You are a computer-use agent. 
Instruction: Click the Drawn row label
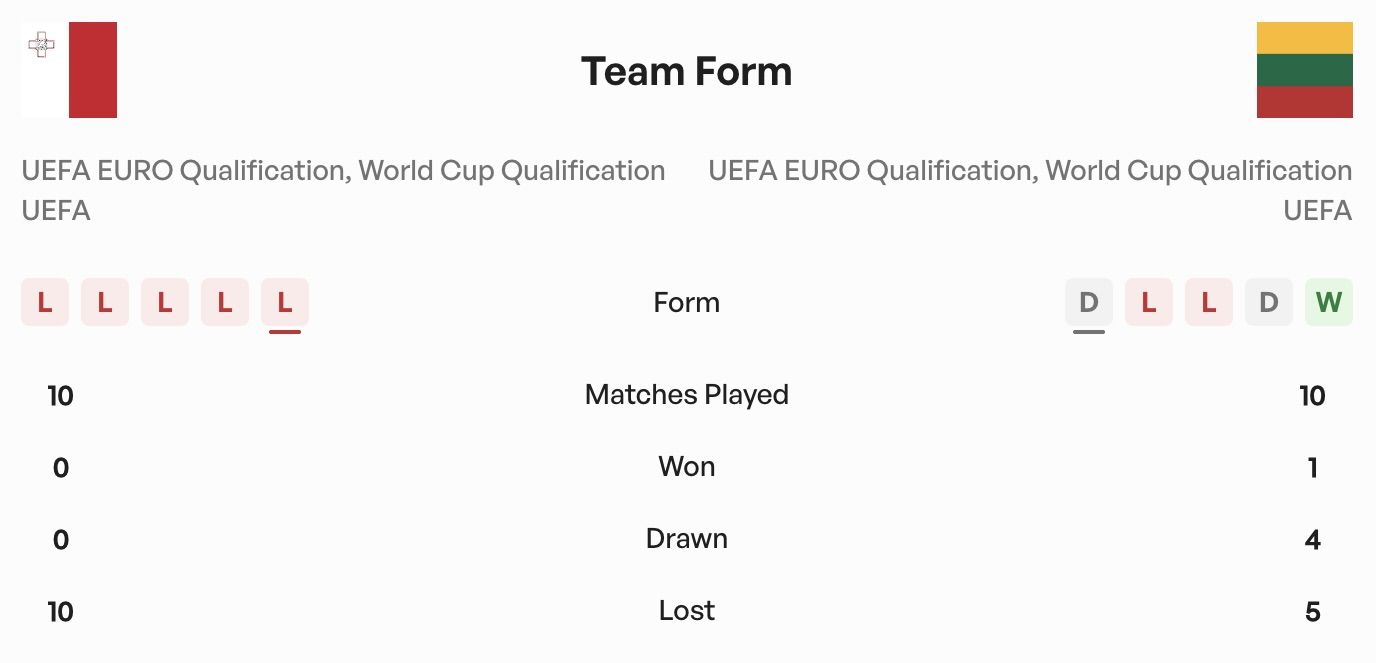687,539
